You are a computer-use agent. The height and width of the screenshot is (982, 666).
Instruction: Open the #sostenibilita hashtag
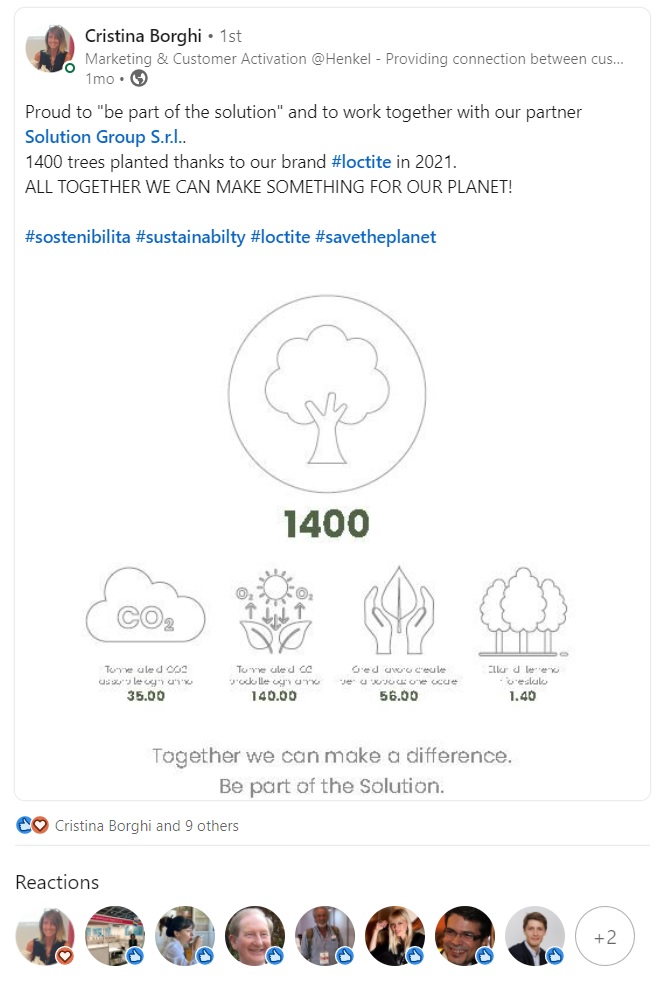78,237
